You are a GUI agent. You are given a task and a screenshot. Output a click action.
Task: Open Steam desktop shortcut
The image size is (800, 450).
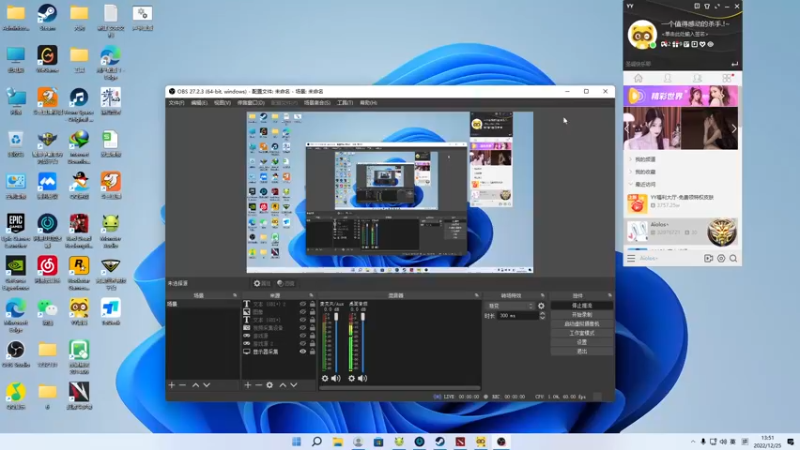pyautogui.click(x=47, y=17)
